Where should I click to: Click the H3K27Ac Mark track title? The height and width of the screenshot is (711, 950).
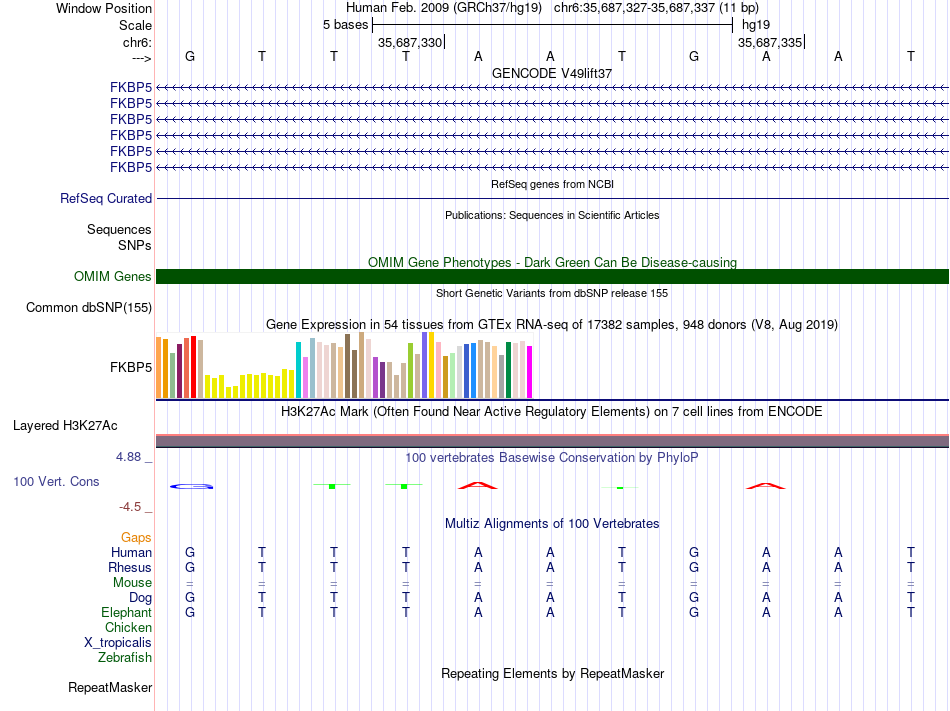[552, 412]
